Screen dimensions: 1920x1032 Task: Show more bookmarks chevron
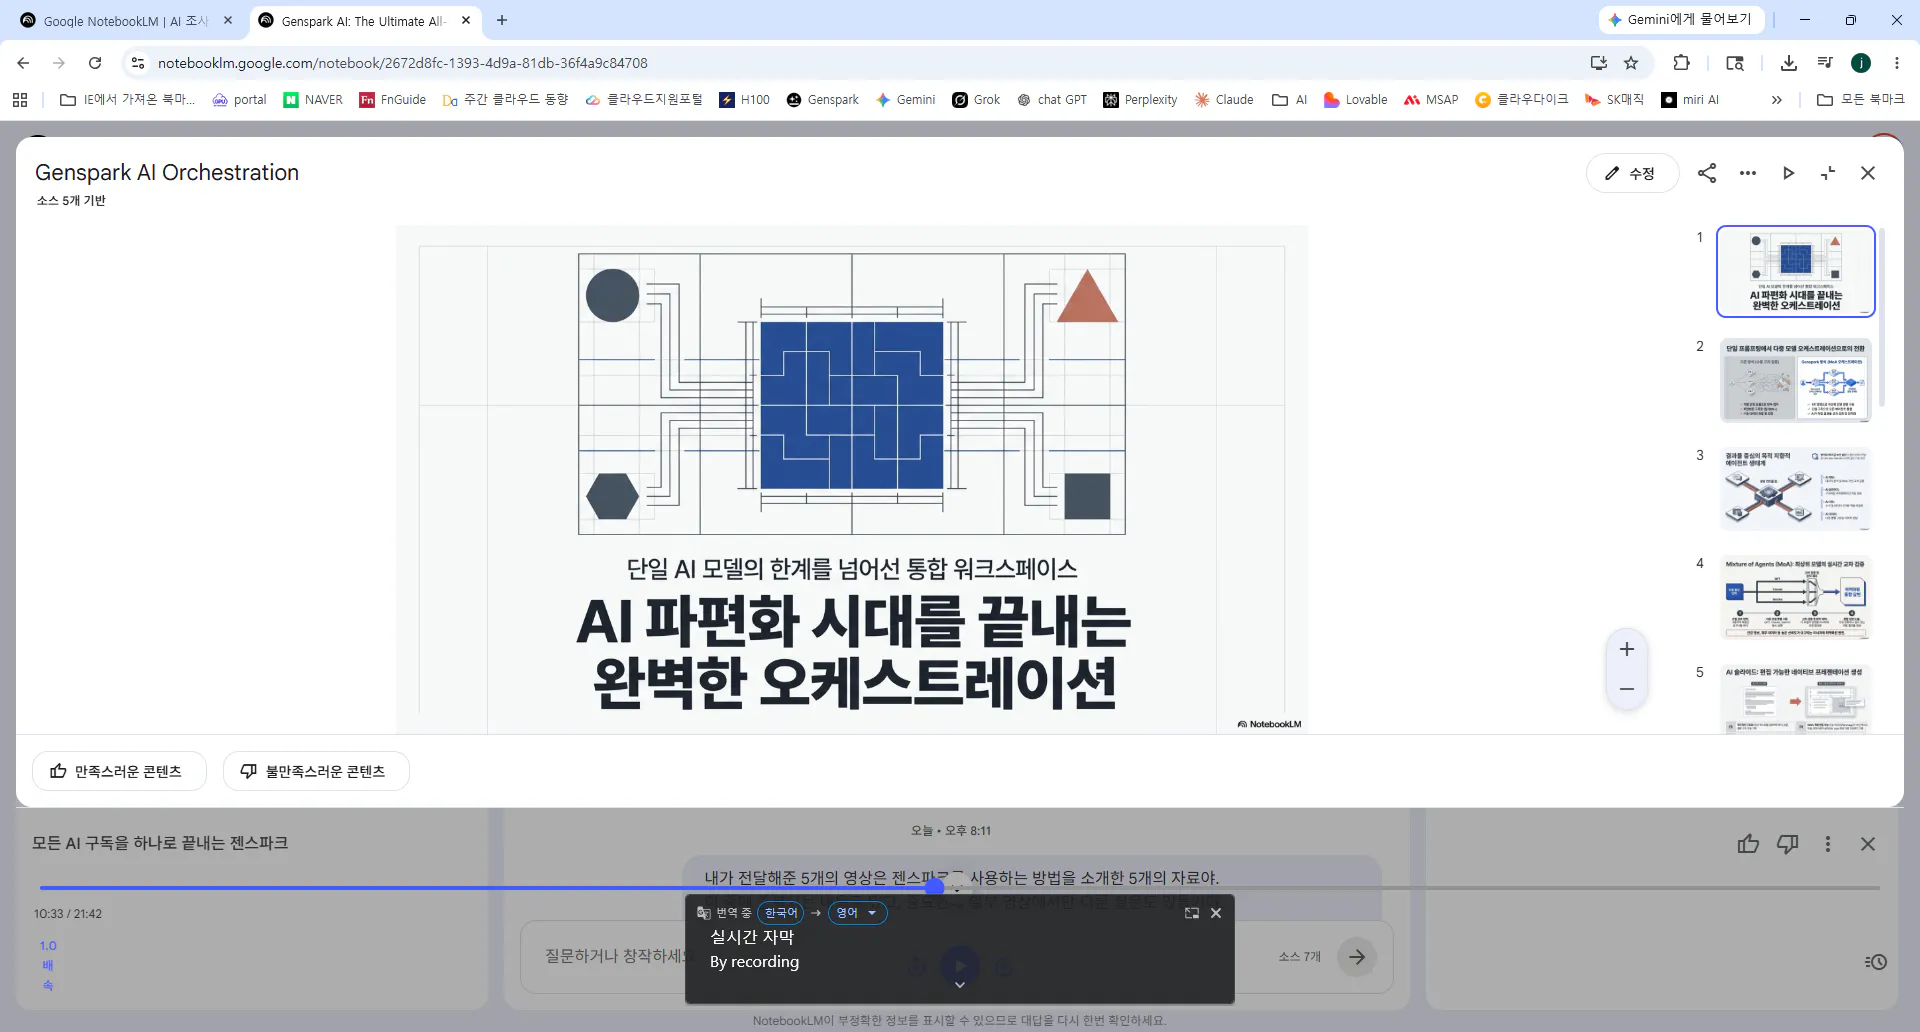click(x=1776, y=100)
